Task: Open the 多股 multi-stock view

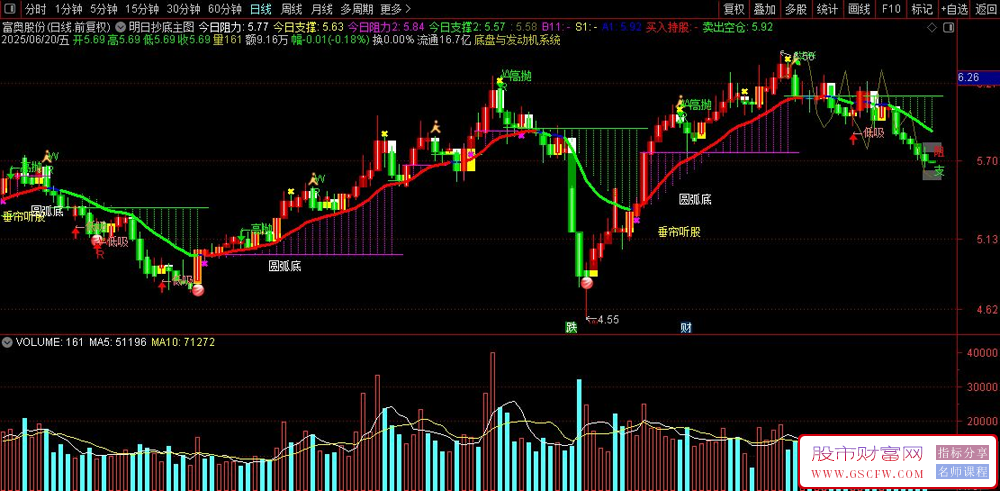Action: point(796,9)
